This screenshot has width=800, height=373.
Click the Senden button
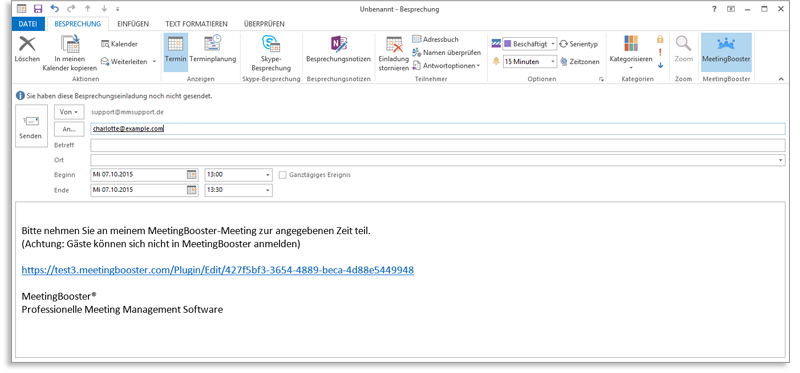31,126
